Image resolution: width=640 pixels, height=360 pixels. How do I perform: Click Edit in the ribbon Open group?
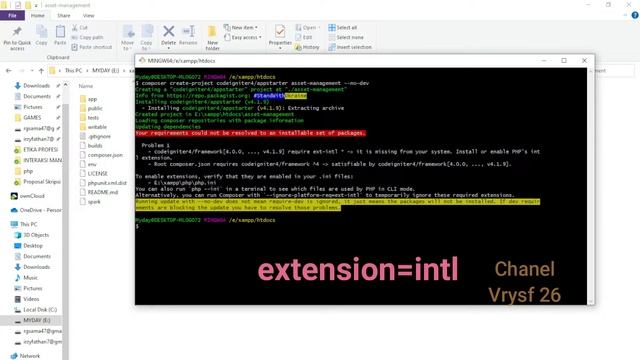pos(304,37)
